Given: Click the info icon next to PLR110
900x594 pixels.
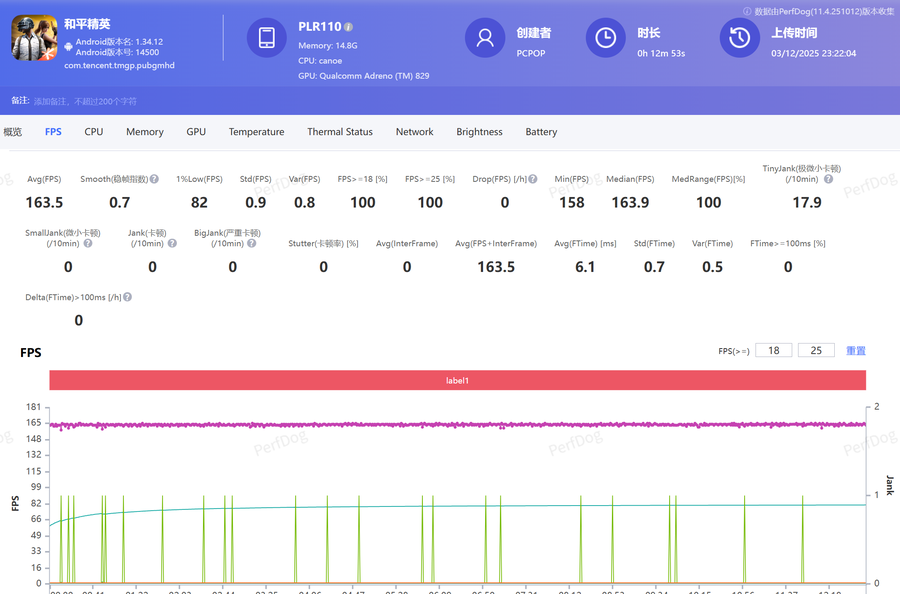Looking at the screenshot, I should (x=348, y=27).
